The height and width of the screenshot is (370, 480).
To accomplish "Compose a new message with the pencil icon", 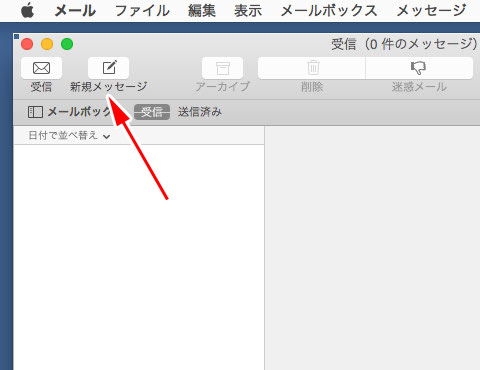I will click(x=109, y=68).
